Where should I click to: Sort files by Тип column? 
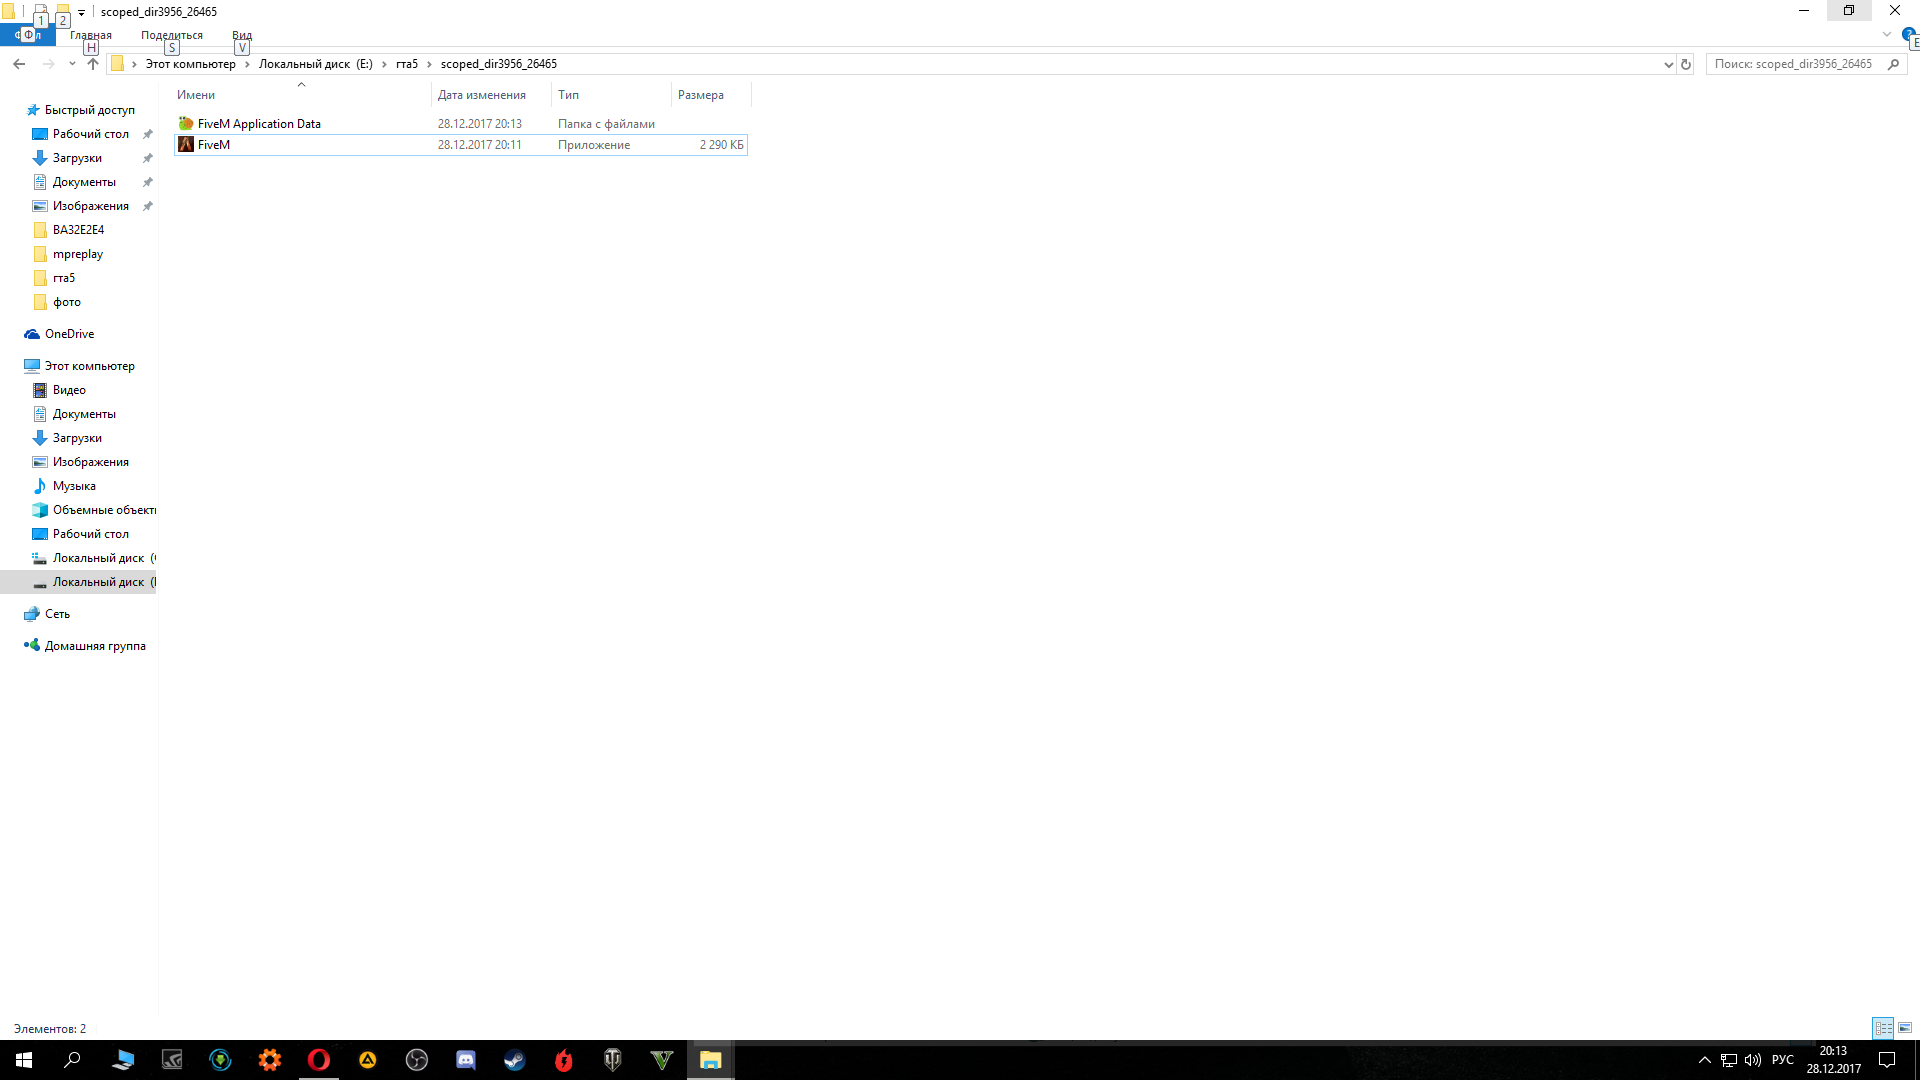coord(568,95)
